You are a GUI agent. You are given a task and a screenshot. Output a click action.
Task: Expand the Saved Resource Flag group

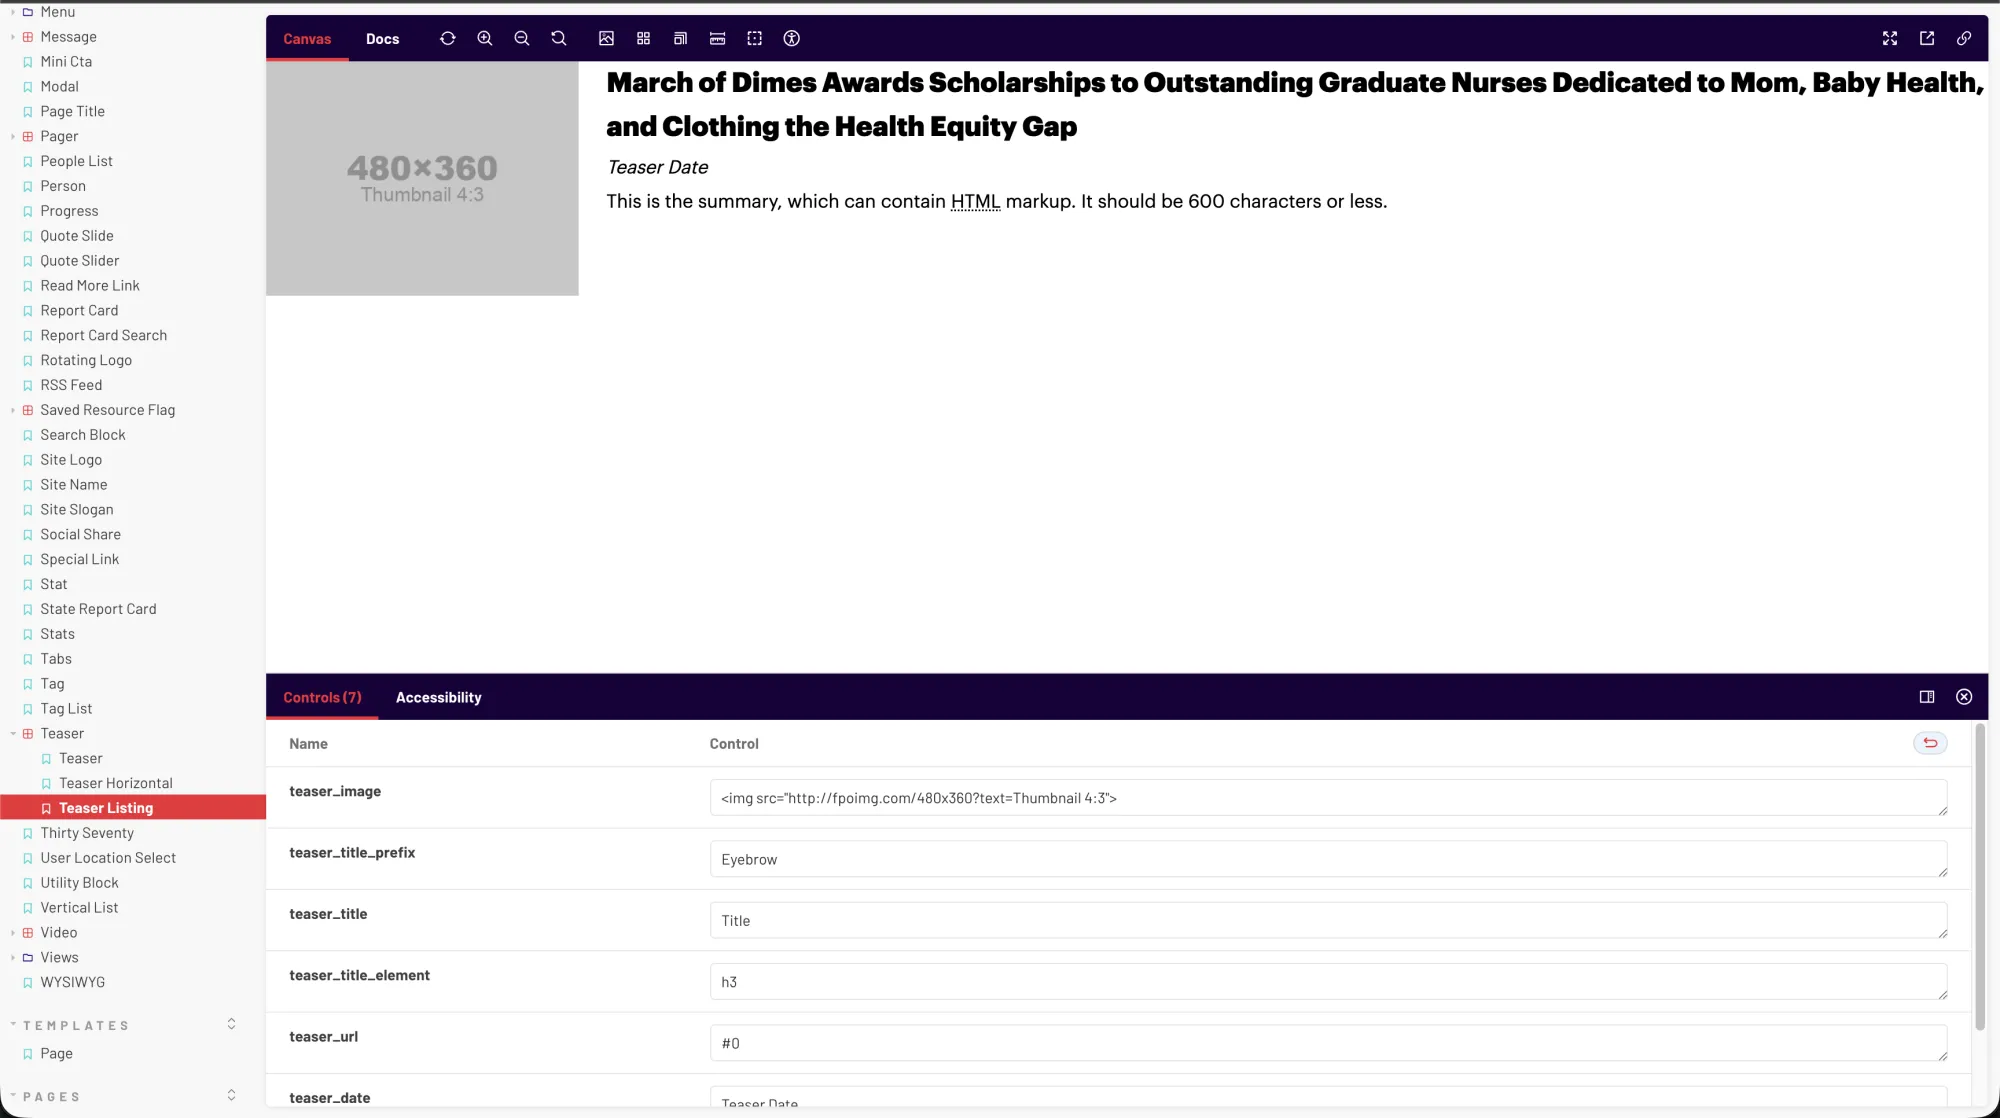click(x=13, y=410)
